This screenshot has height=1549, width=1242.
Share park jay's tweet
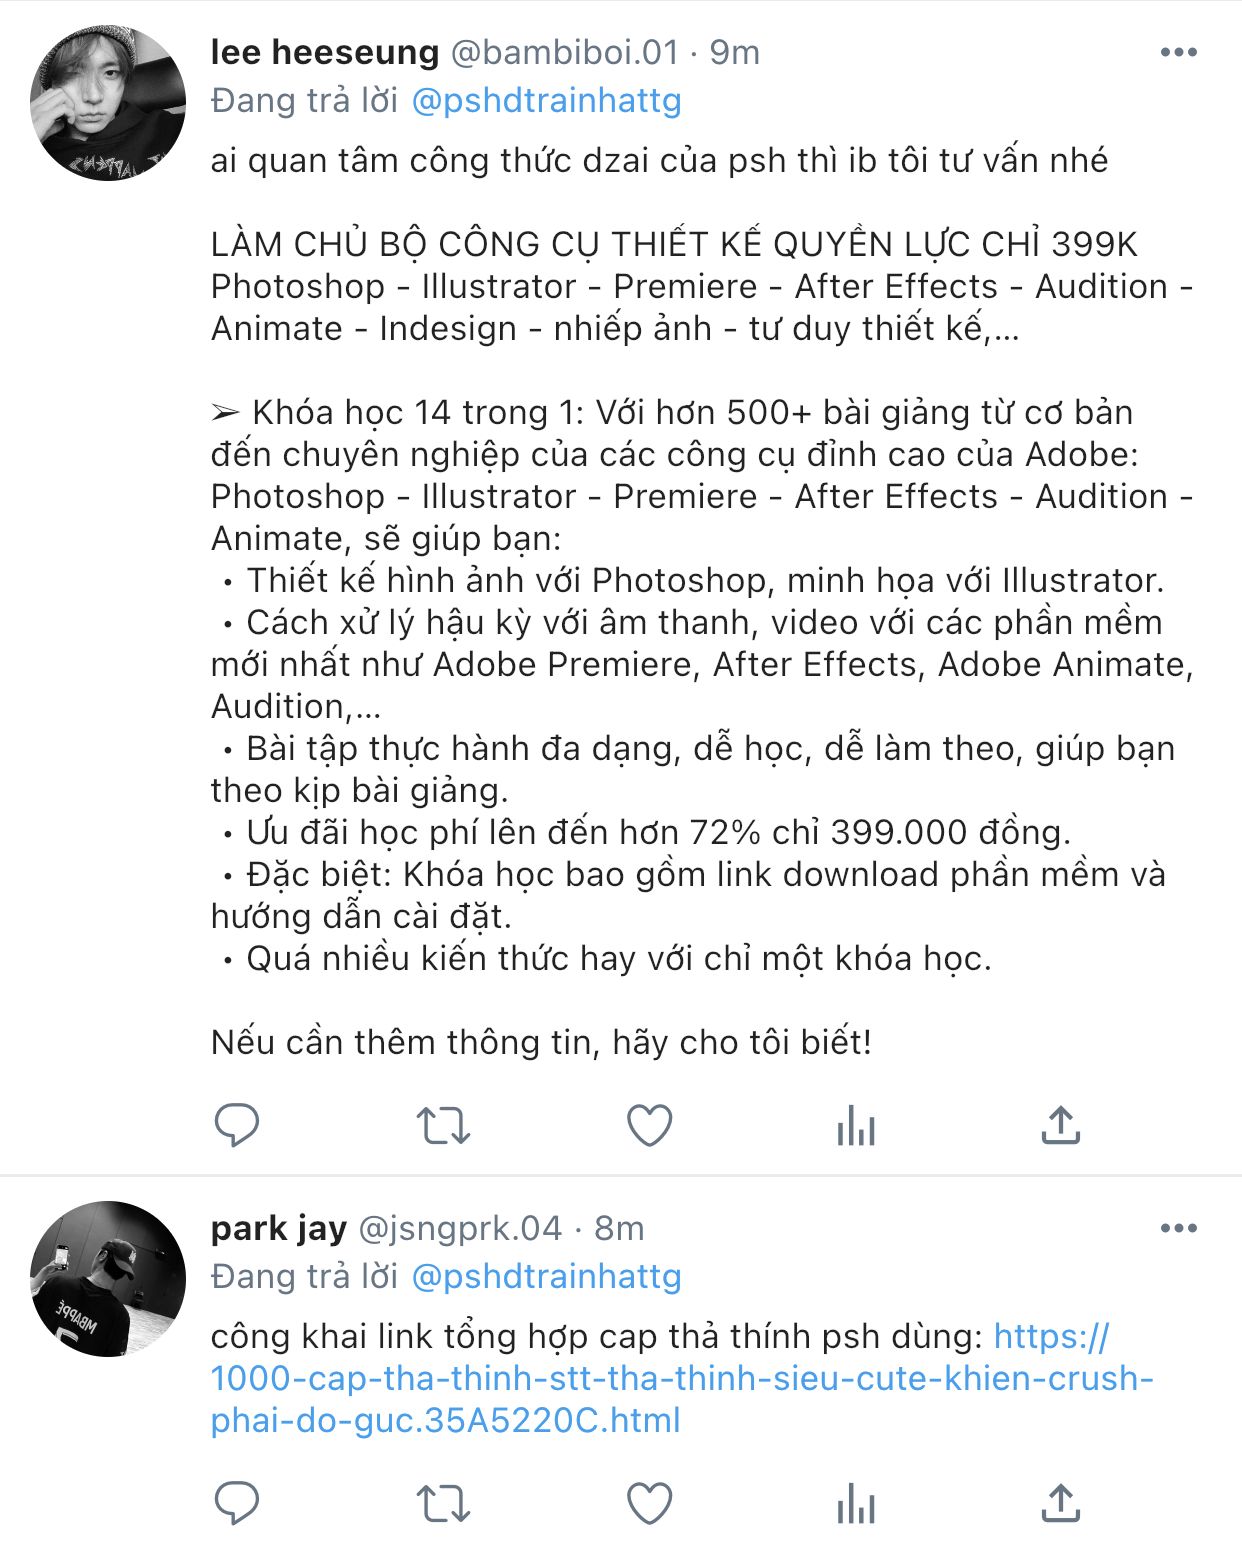(x=1061, y=1502)
